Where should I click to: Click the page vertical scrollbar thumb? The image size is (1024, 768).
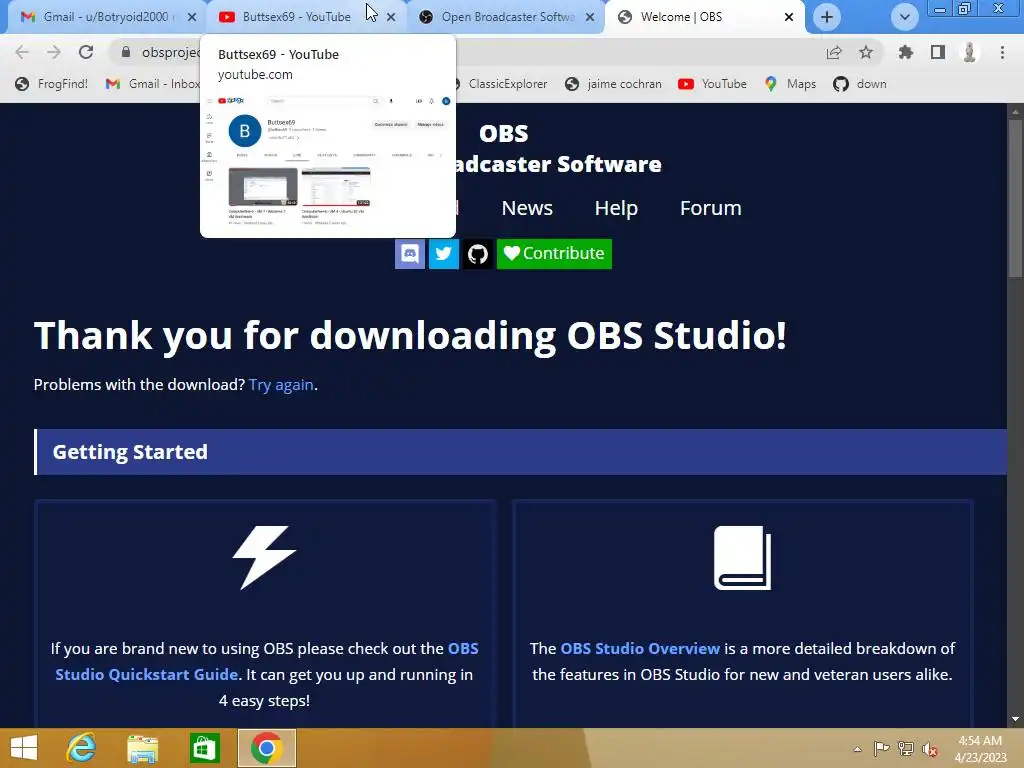[x=1015, y=199]
